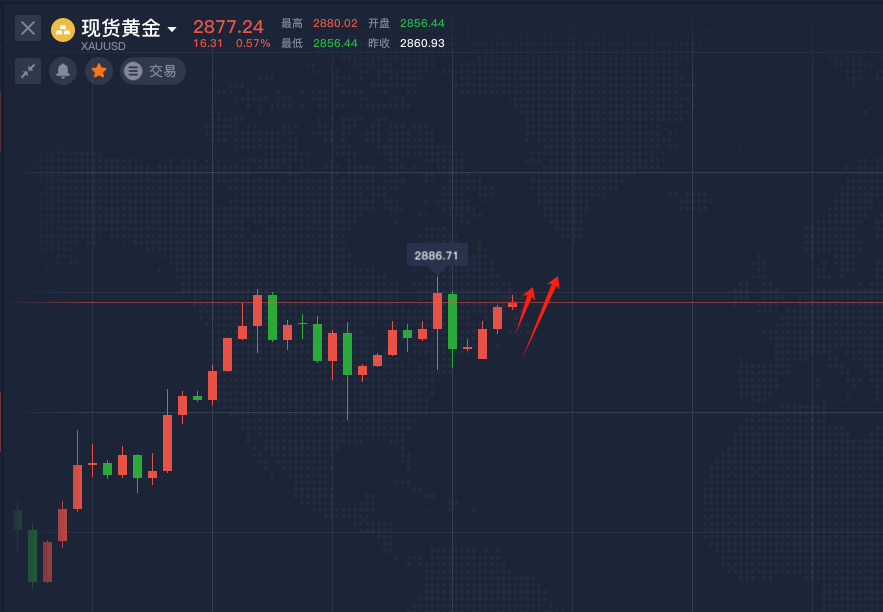The height and width of the screenshot is (612, 883).
Task: Click the 开盘 value 2856.44
Action: point(422,23)
